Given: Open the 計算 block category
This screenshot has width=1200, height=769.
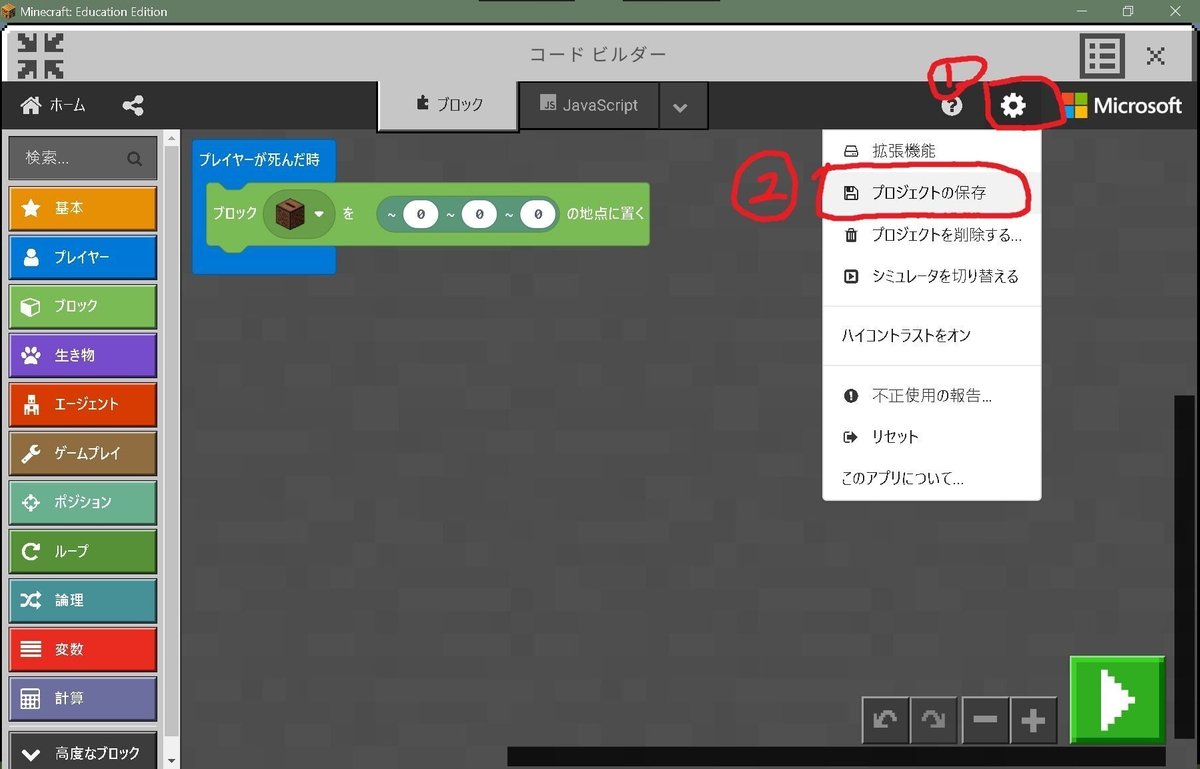Looking at the screenshot, I should [x=83, y=698].
